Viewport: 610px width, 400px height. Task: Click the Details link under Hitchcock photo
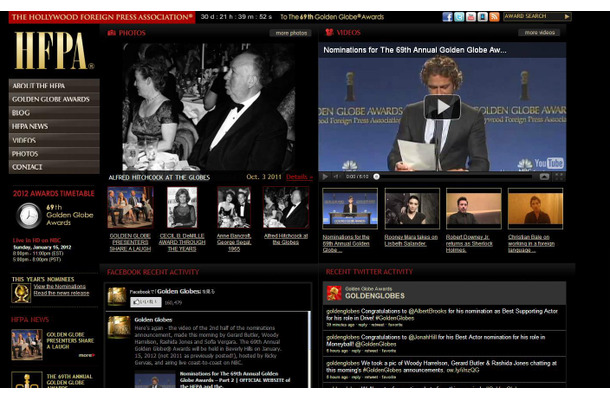[299, 177]
